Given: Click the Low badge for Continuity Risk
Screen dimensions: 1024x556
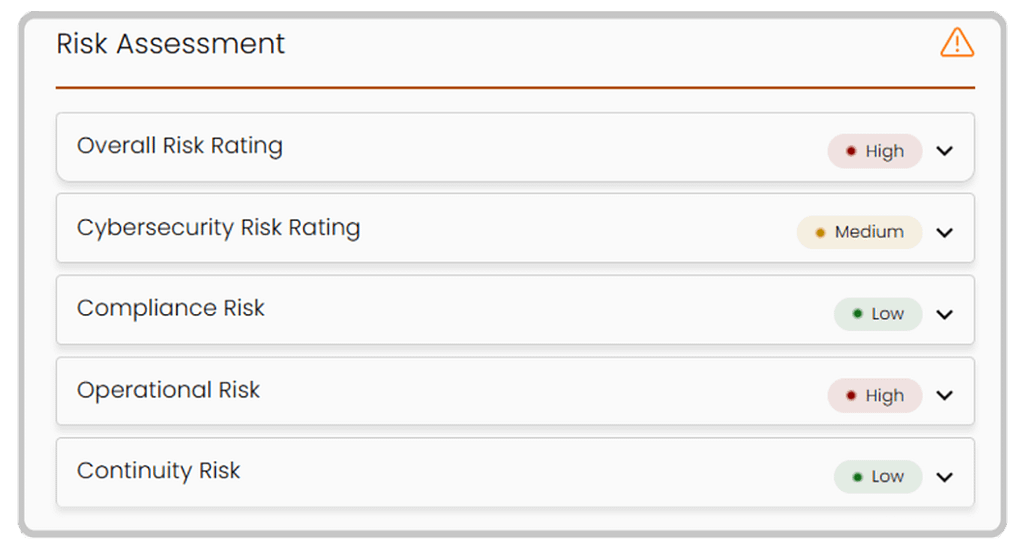Looking at the screenshot, I should point(878,477).
